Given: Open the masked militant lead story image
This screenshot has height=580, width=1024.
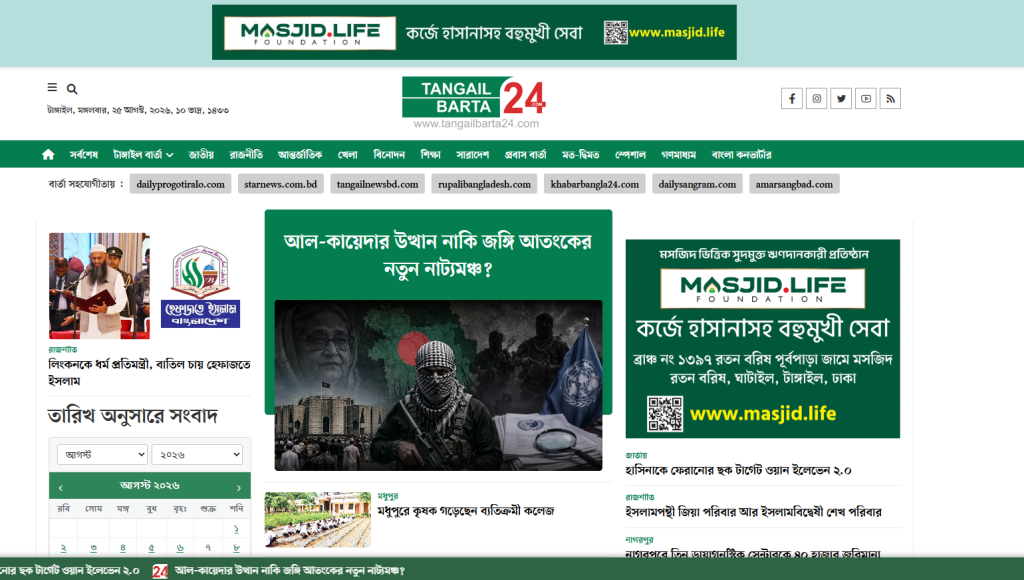Looking at the screenshot, I should 438,385.
